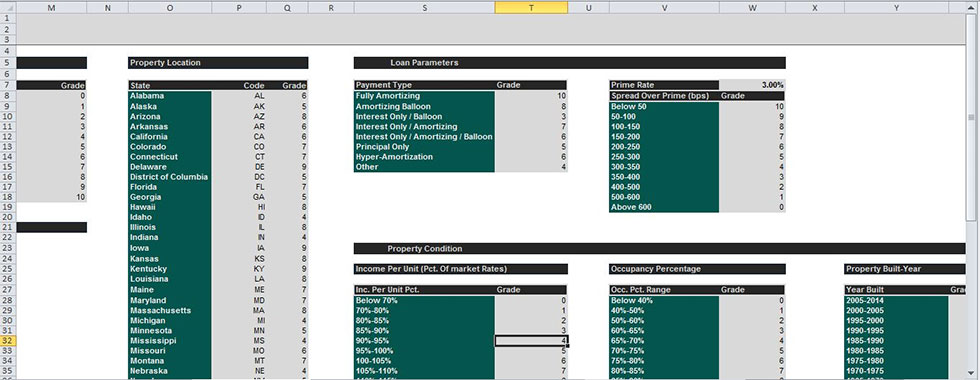This screenshot has width=980, height=380.
Task: Select the Massachusetts state cell
Action: tap(170, 311)
